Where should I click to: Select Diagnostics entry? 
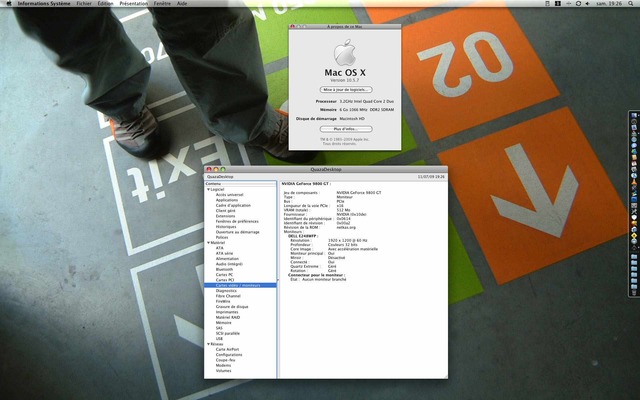226,291
